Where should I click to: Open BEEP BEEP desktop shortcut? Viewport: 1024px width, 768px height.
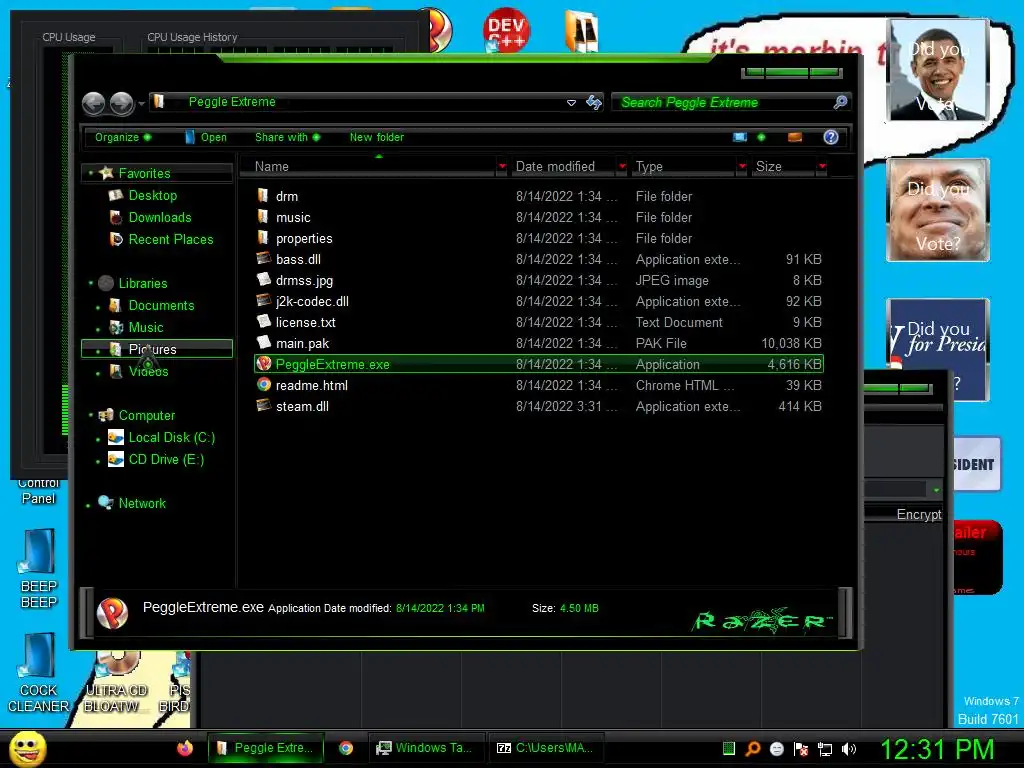tap(39, 569)
